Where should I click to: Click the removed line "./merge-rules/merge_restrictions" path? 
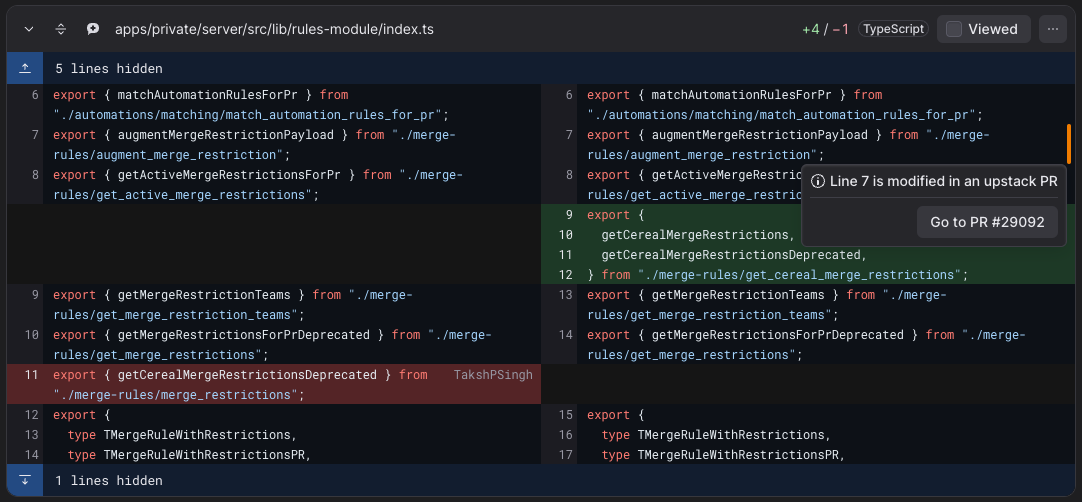pyautogui.click(x=176, y=395)
